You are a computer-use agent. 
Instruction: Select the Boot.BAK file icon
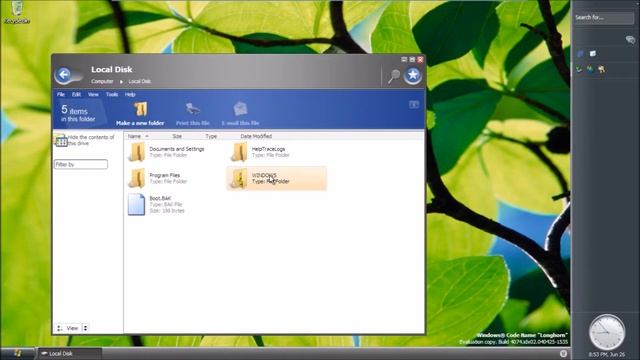(136, 204)
